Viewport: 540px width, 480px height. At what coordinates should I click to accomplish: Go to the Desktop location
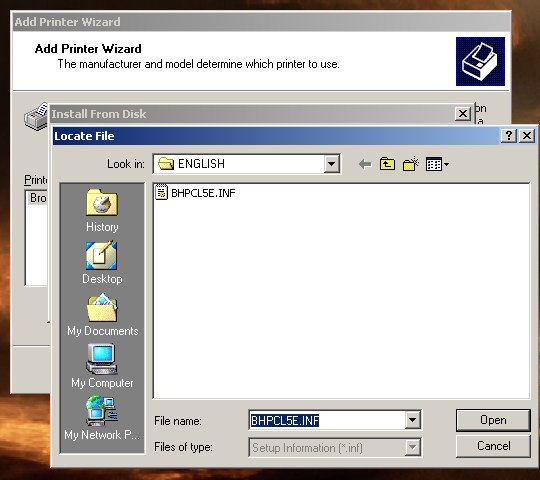coord(102,263)
